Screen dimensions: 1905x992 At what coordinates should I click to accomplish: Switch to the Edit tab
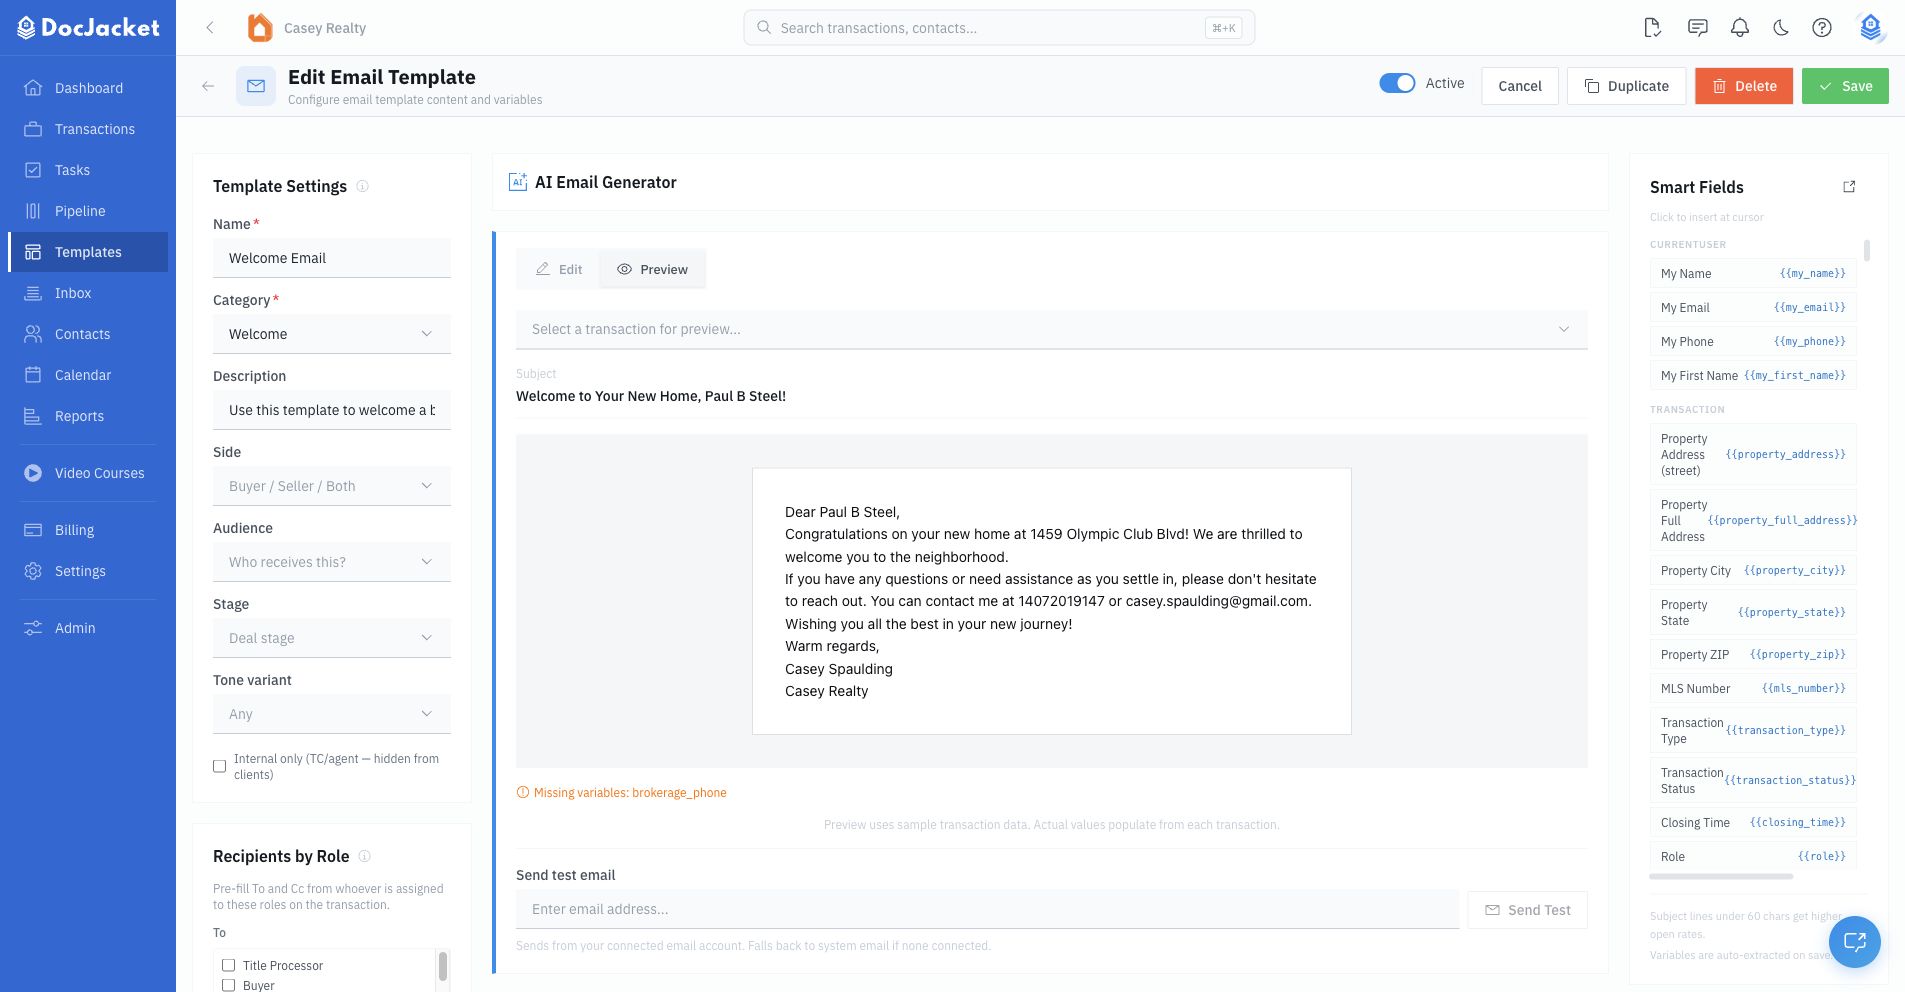pos(558,269)
